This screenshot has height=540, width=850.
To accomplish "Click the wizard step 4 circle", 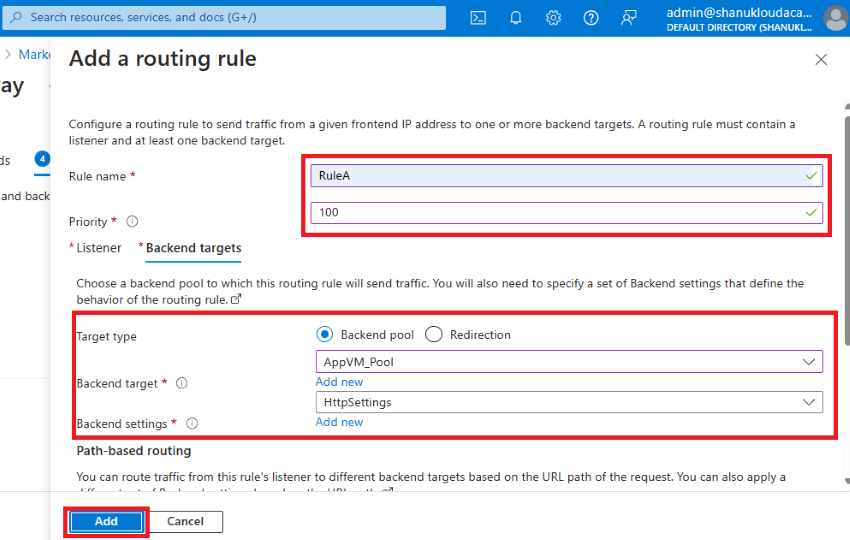I will point(42,159).
